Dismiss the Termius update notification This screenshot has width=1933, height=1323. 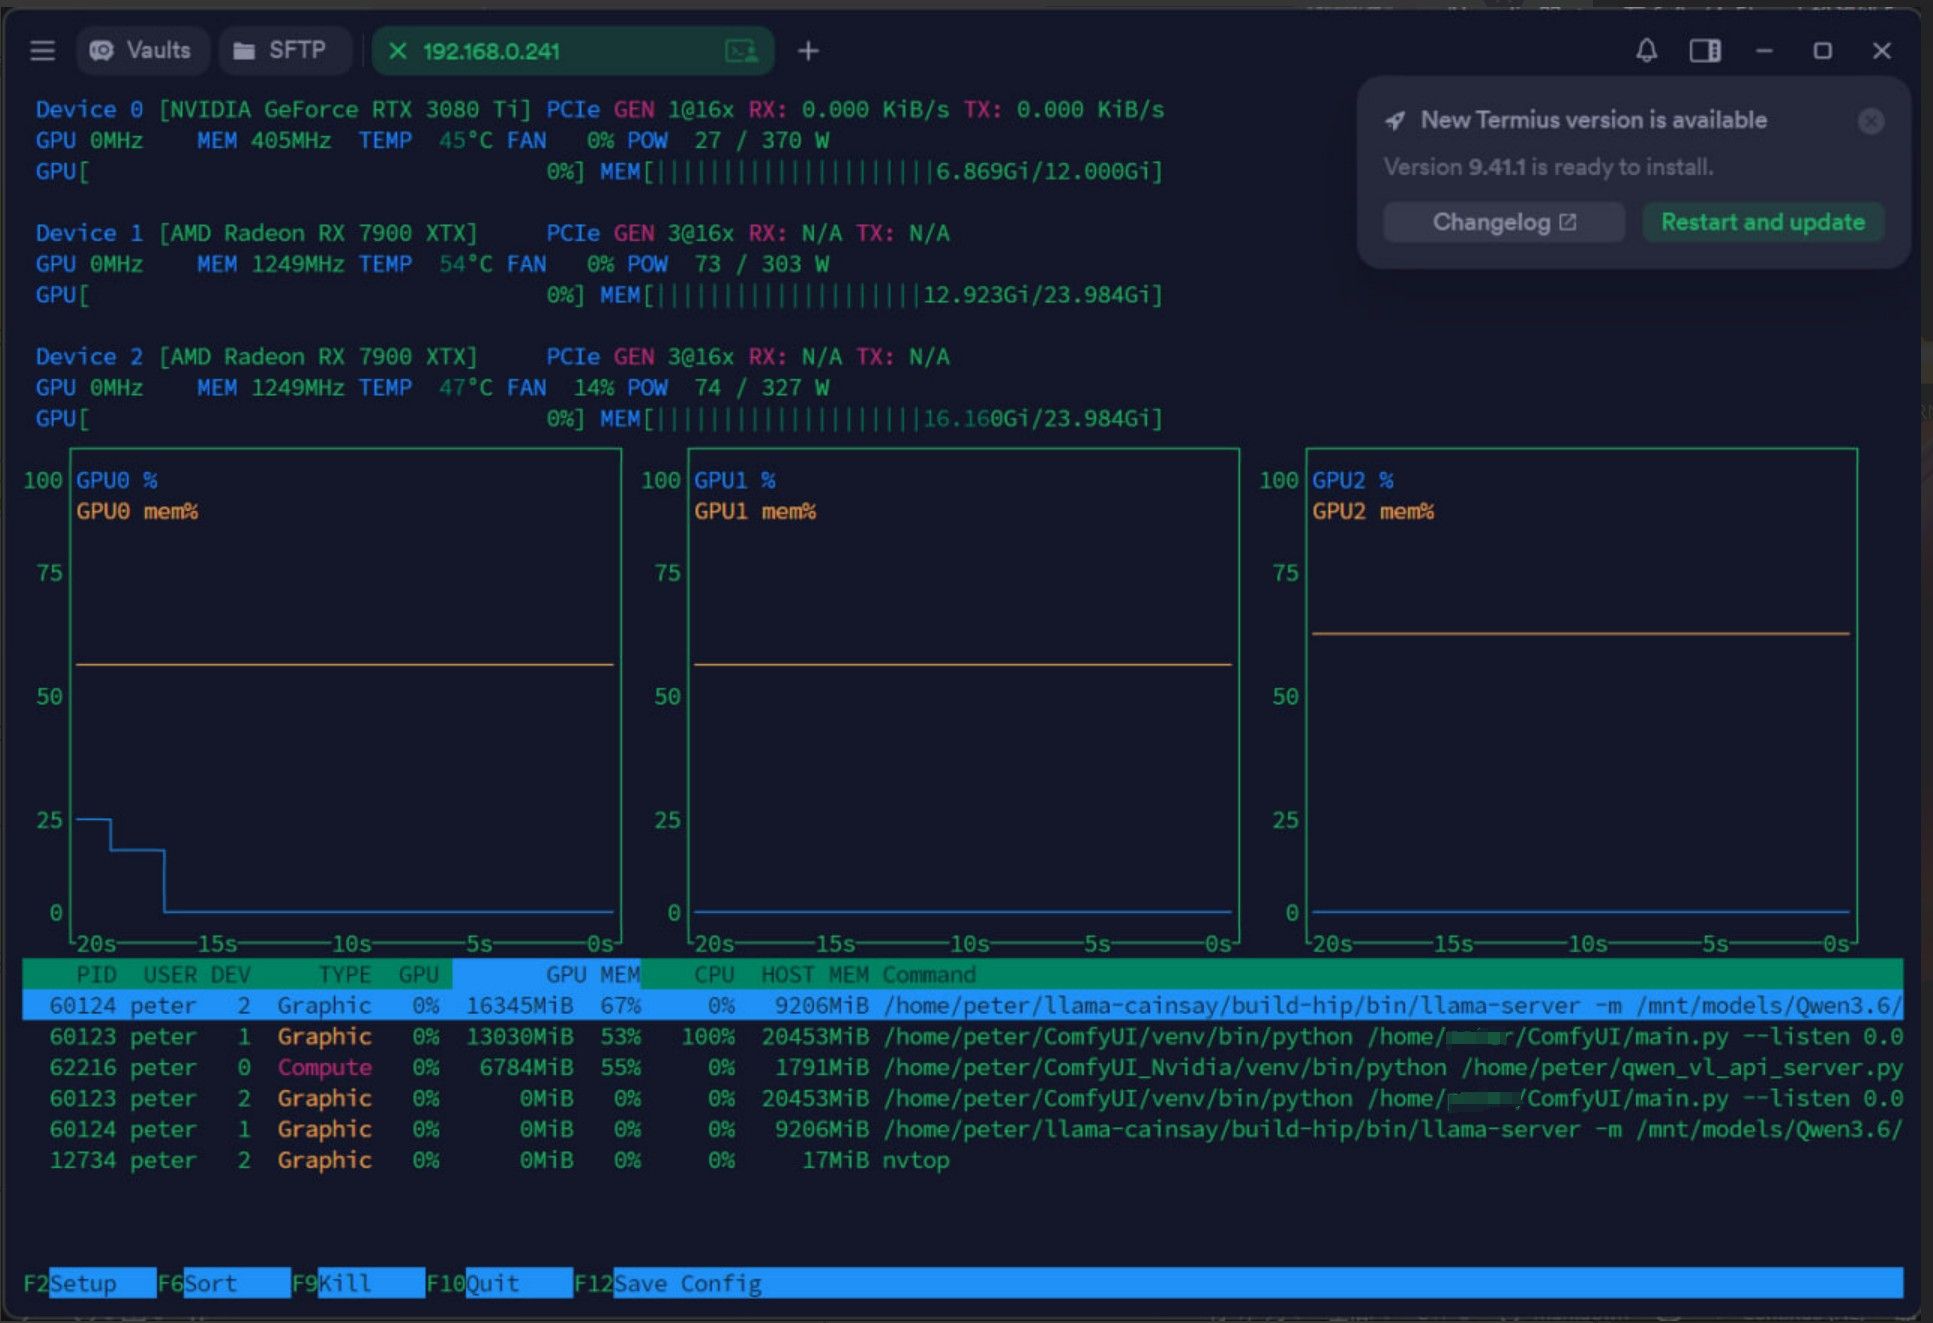1871,121
